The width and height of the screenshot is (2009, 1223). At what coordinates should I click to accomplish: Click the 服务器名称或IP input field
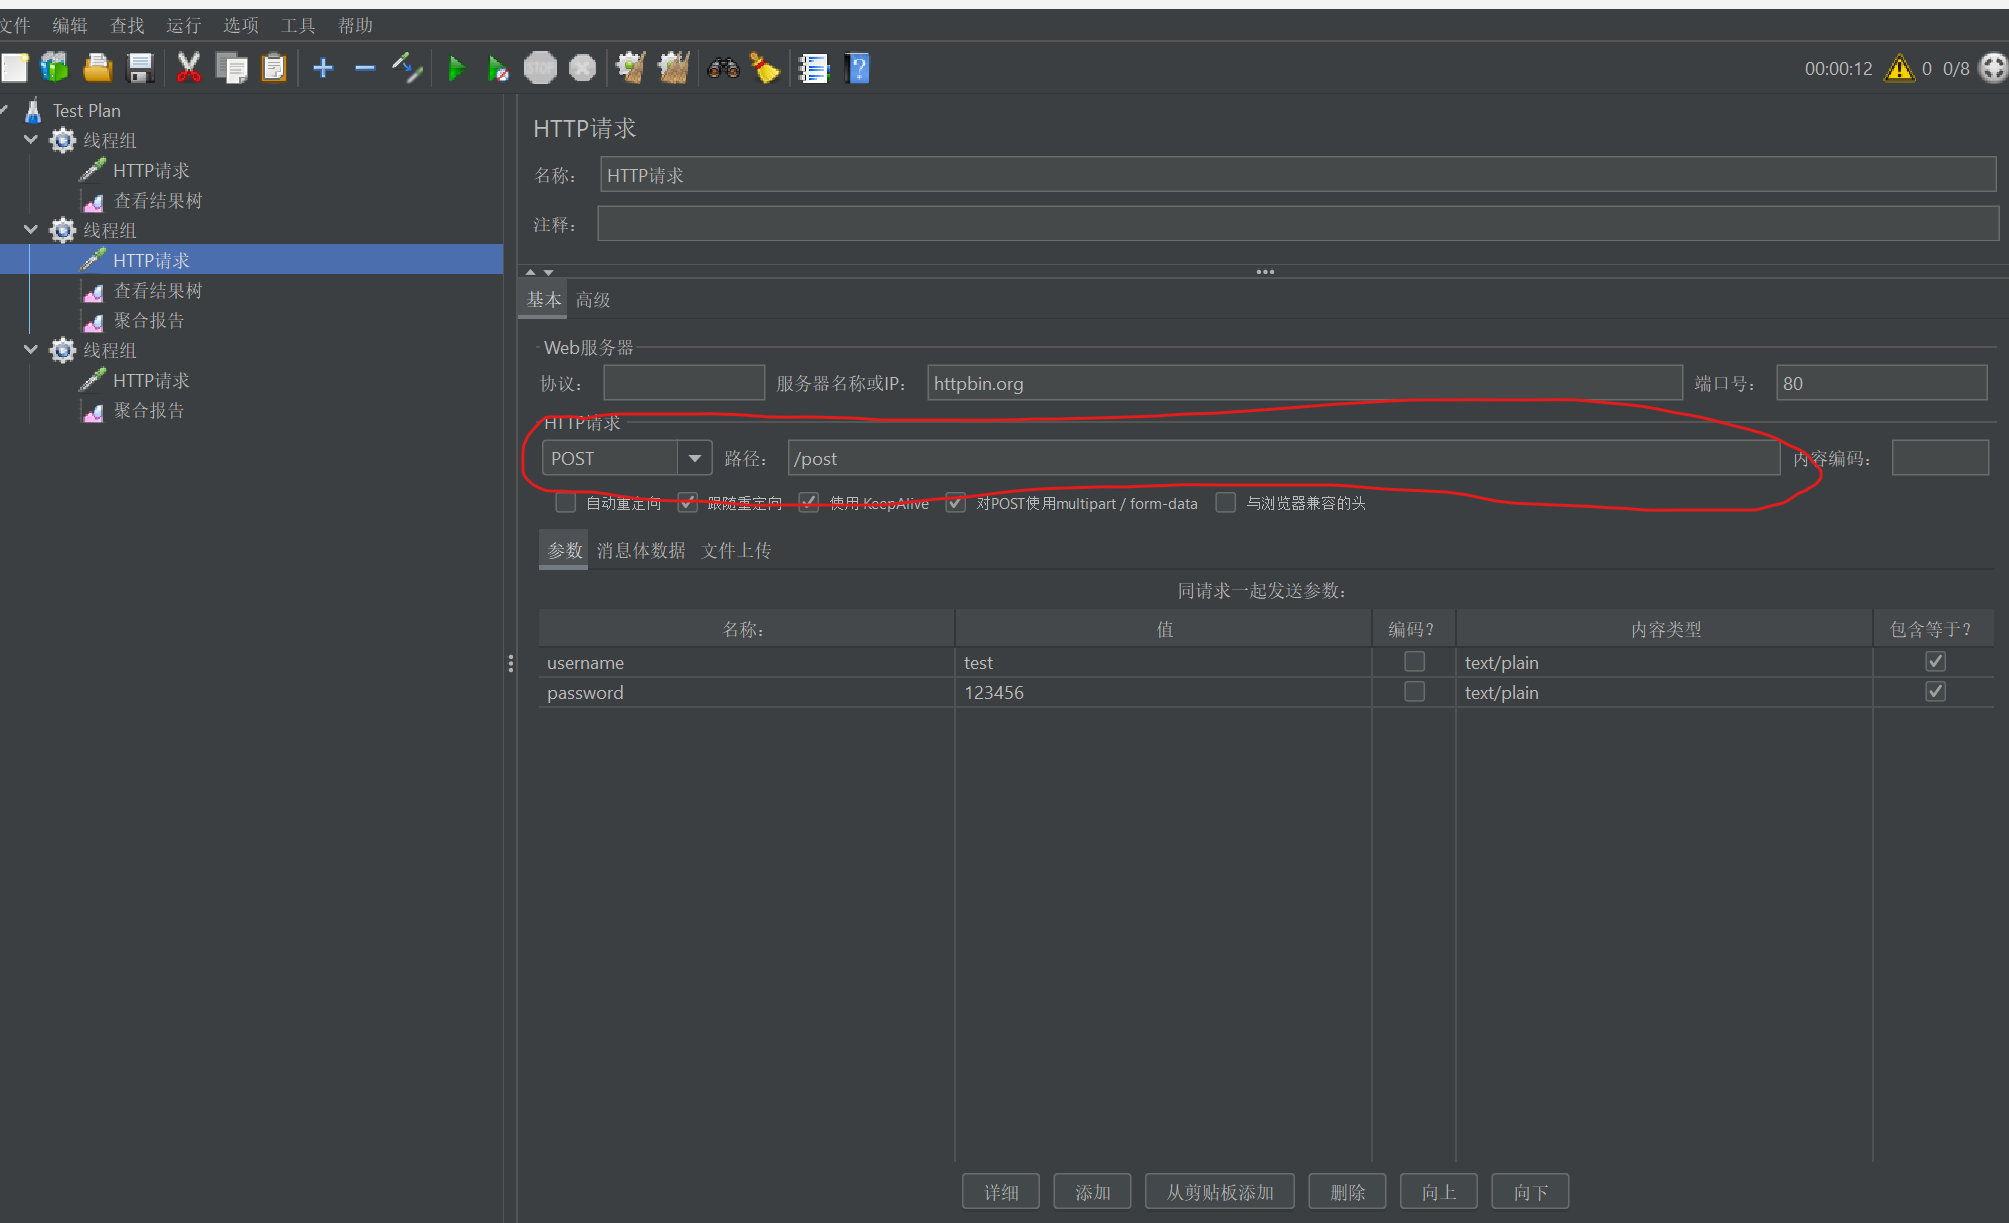click(1303, 383)
